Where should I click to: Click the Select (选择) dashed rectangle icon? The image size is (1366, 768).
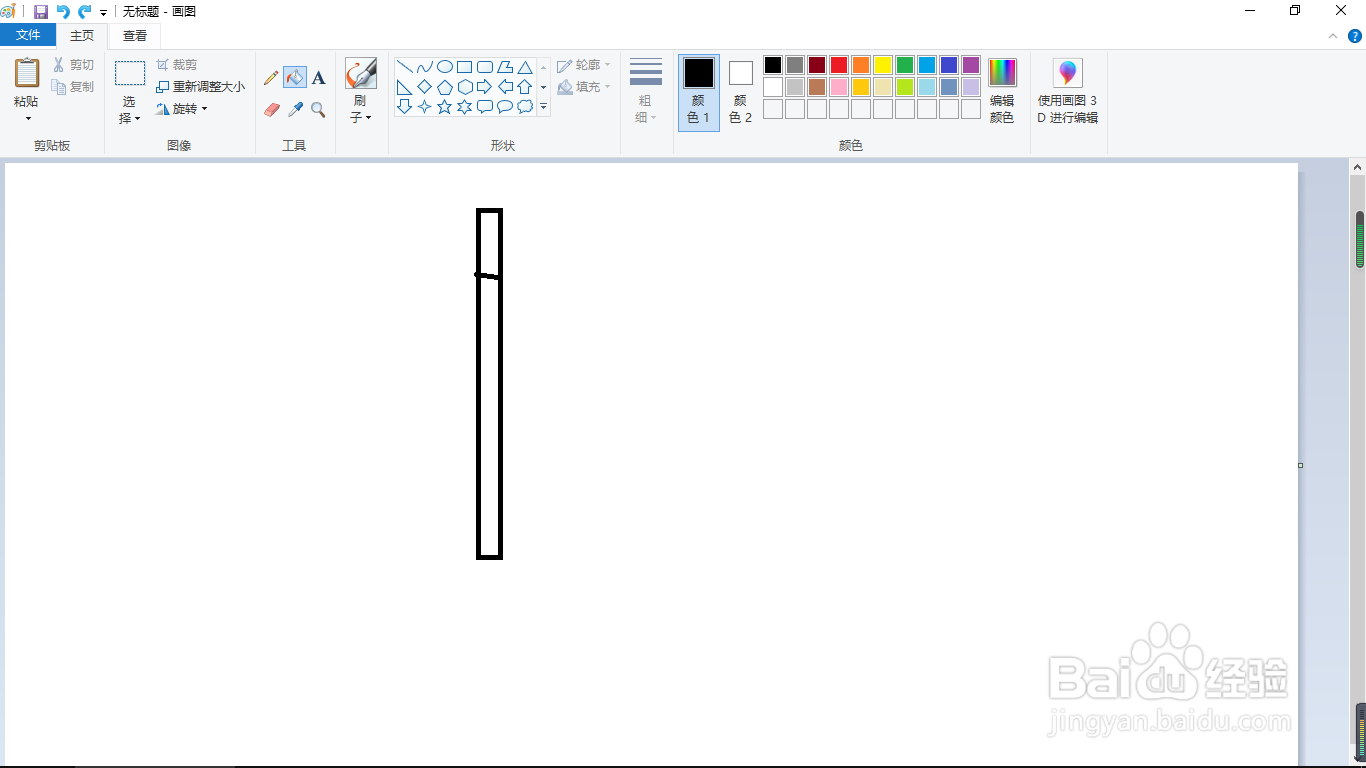click(x=130, y=73)
